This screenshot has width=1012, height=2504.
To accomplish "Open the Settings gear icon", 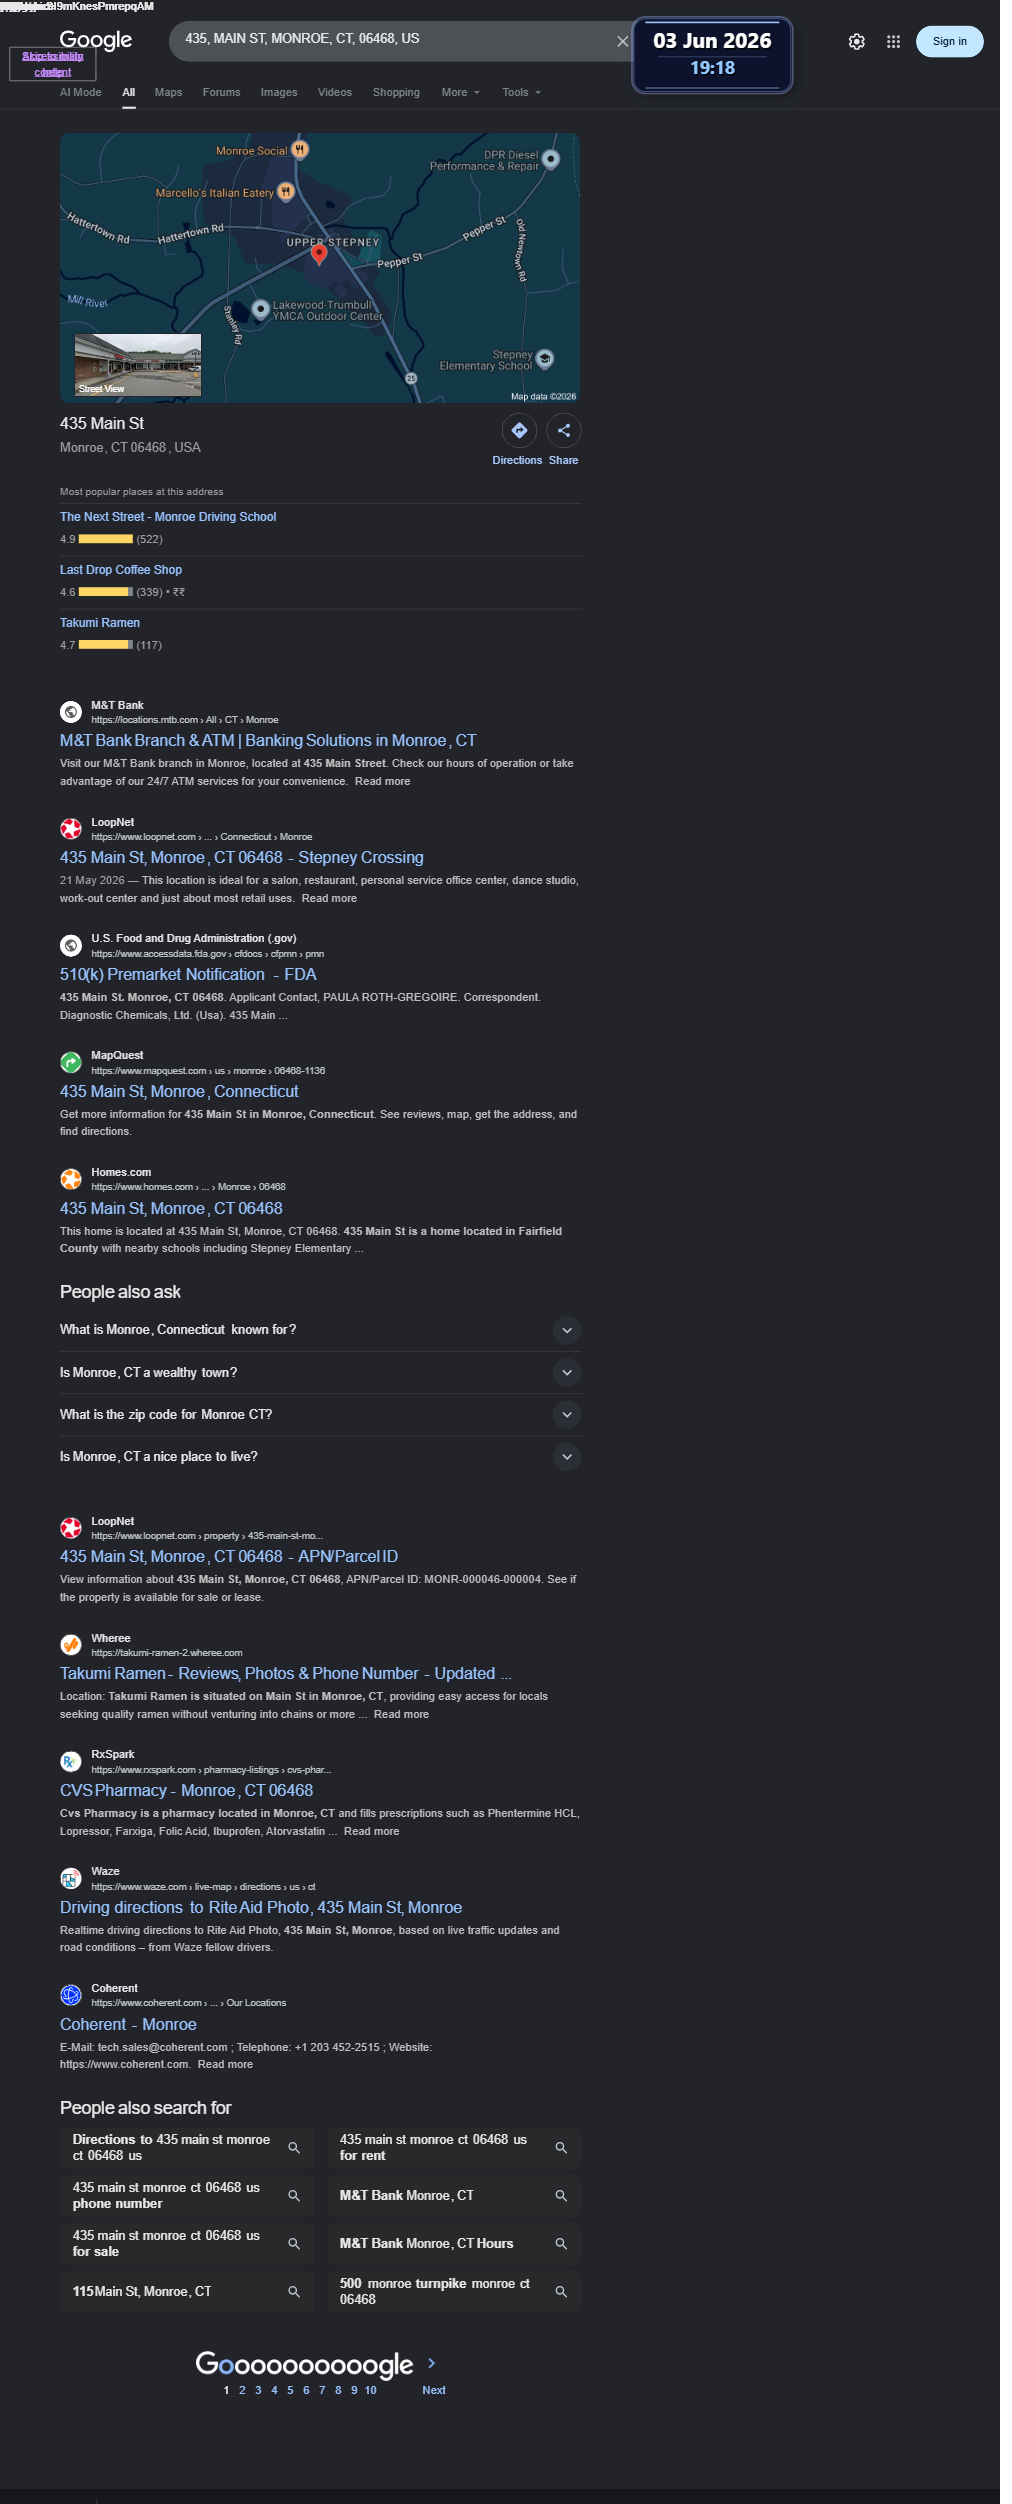I will click(x=857, y=42).
